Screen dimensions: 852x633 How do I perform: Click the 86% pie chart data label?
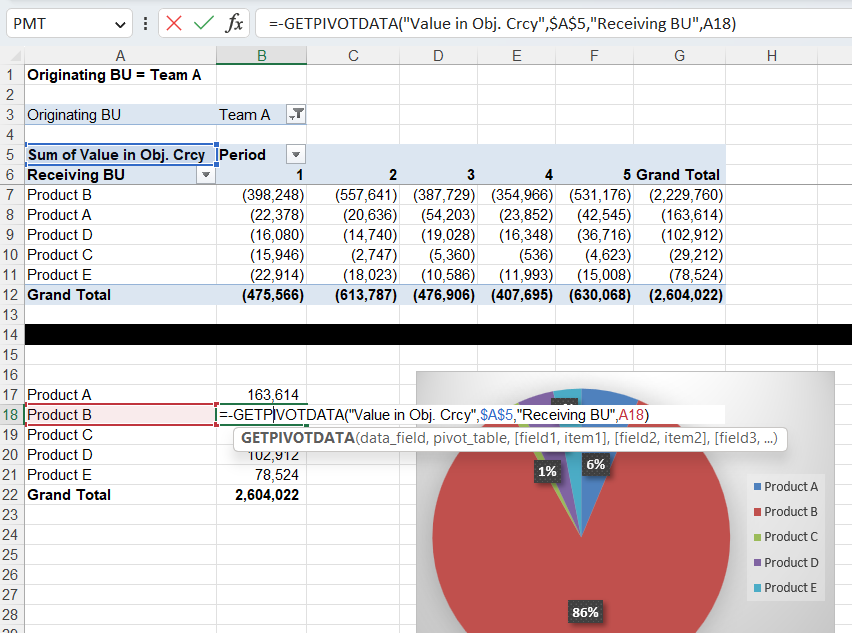(585, 612)
